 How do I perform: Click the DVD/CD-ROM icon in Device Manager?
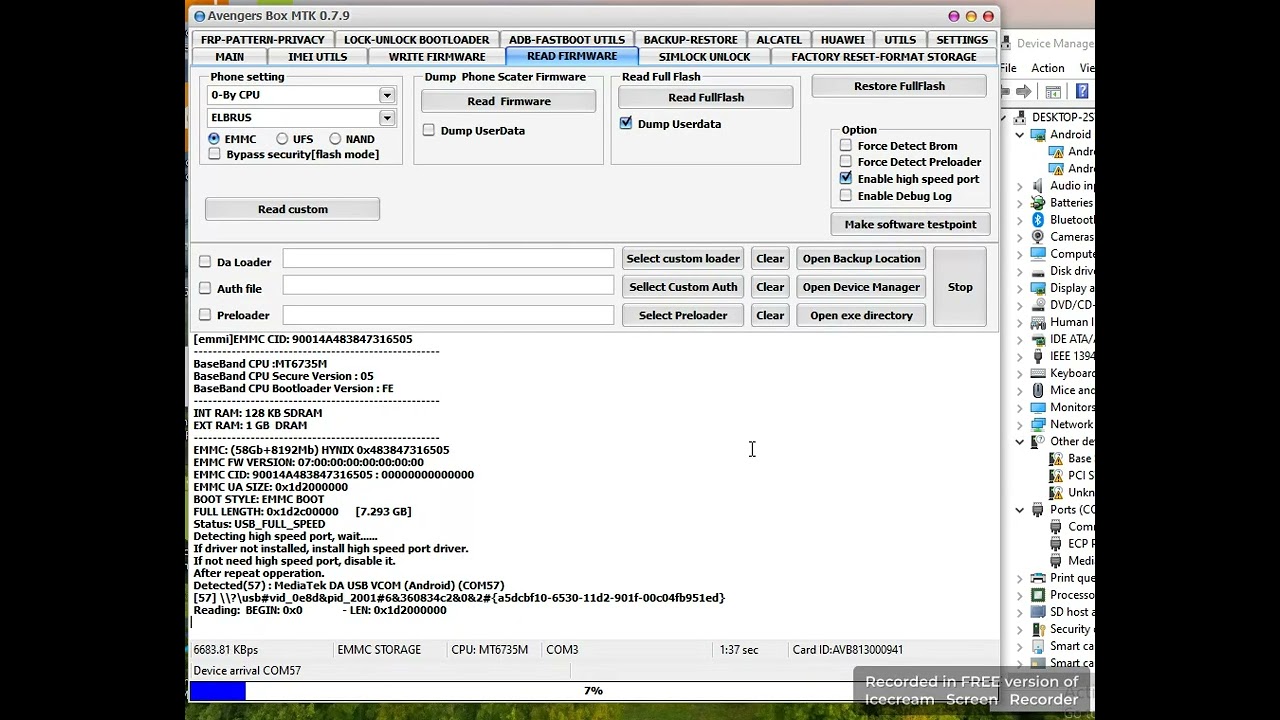(1038, 305)
